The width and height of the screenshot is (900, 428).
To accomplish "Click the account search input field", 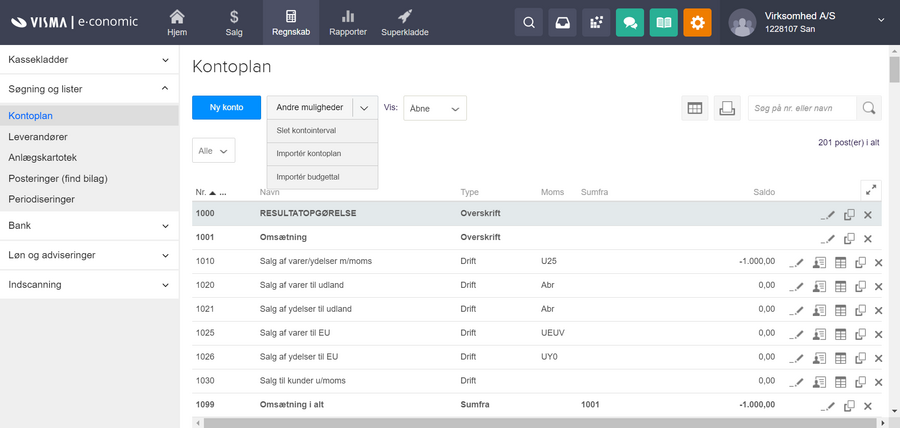I will click(x=802, y=108).
